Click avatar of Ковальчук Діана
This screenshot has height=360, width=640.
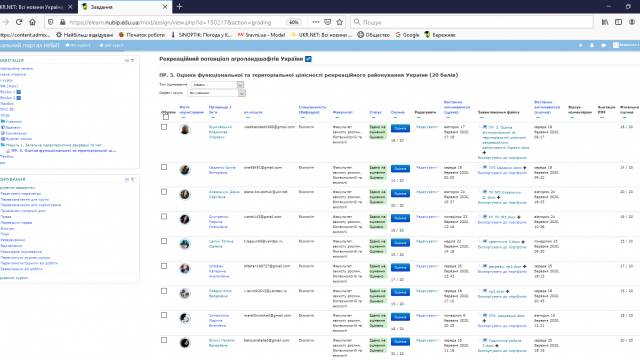pyautogui.click(x=185, y=195)
